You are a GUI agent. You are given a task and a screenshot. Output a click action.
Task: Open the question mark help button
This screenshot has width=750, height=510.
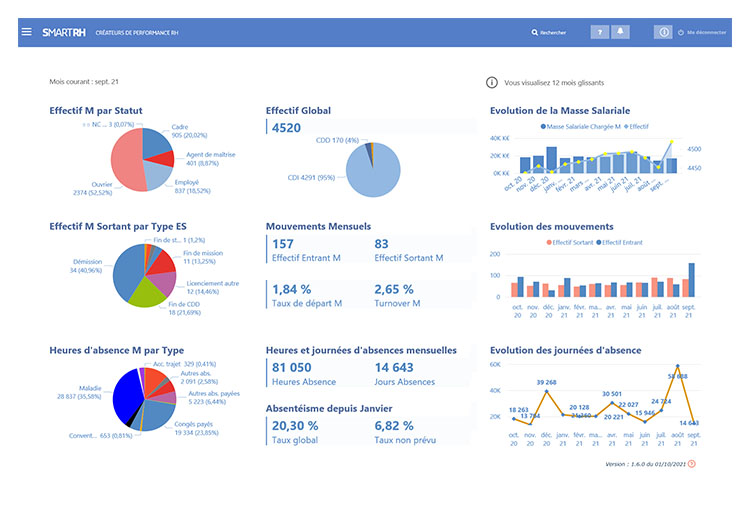coord(600,32)
